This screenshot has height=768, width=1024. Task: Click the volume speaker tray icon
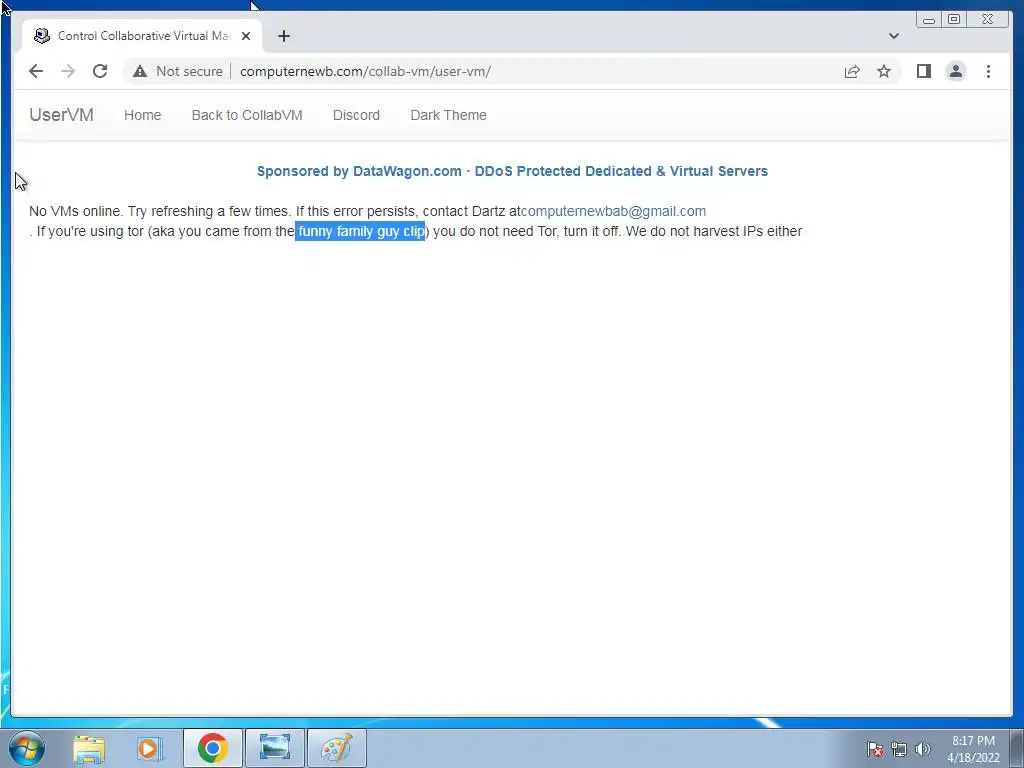(x=922, y=749)
